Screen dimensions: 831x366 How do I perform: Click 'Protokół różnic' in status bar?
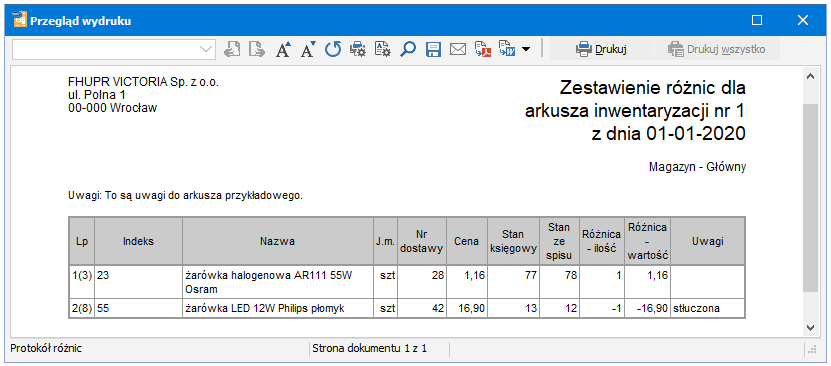pos(46,349)
